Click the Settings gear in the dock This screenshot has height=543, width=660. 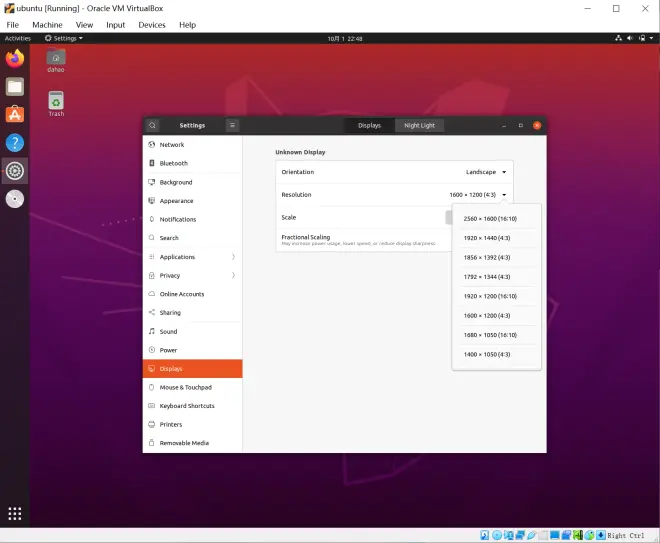click(15, 171)
